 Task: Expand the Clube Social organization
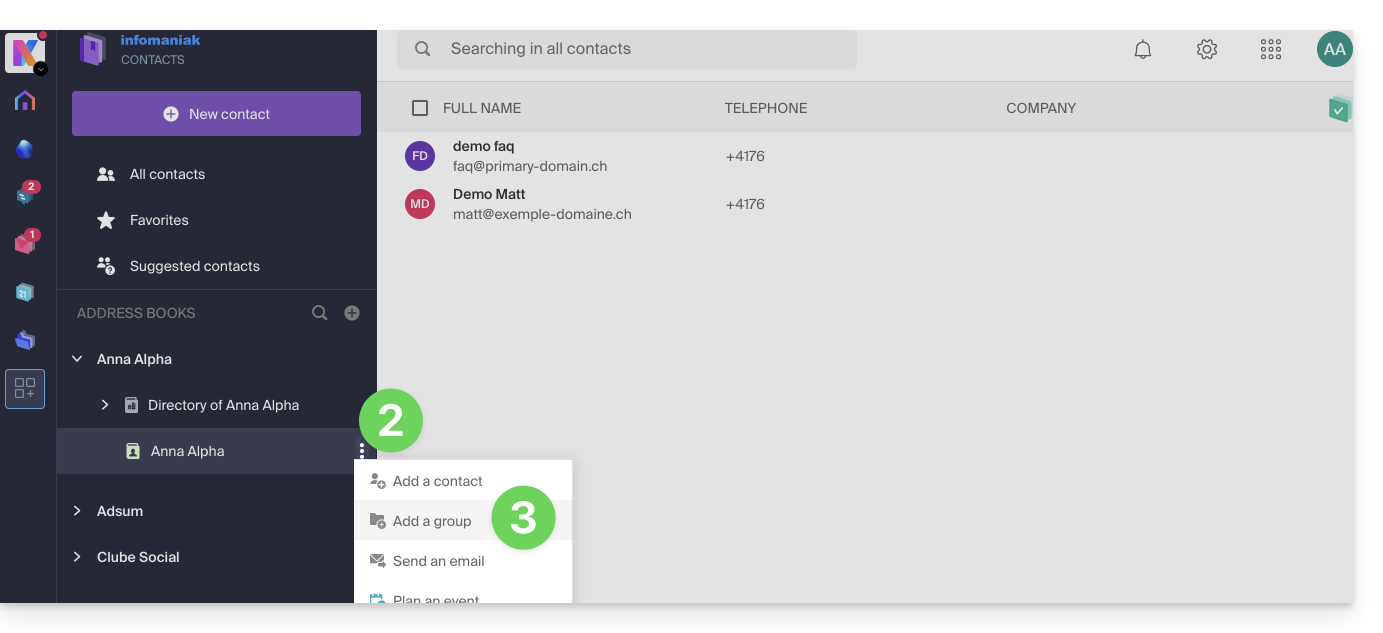coord(77,557)
